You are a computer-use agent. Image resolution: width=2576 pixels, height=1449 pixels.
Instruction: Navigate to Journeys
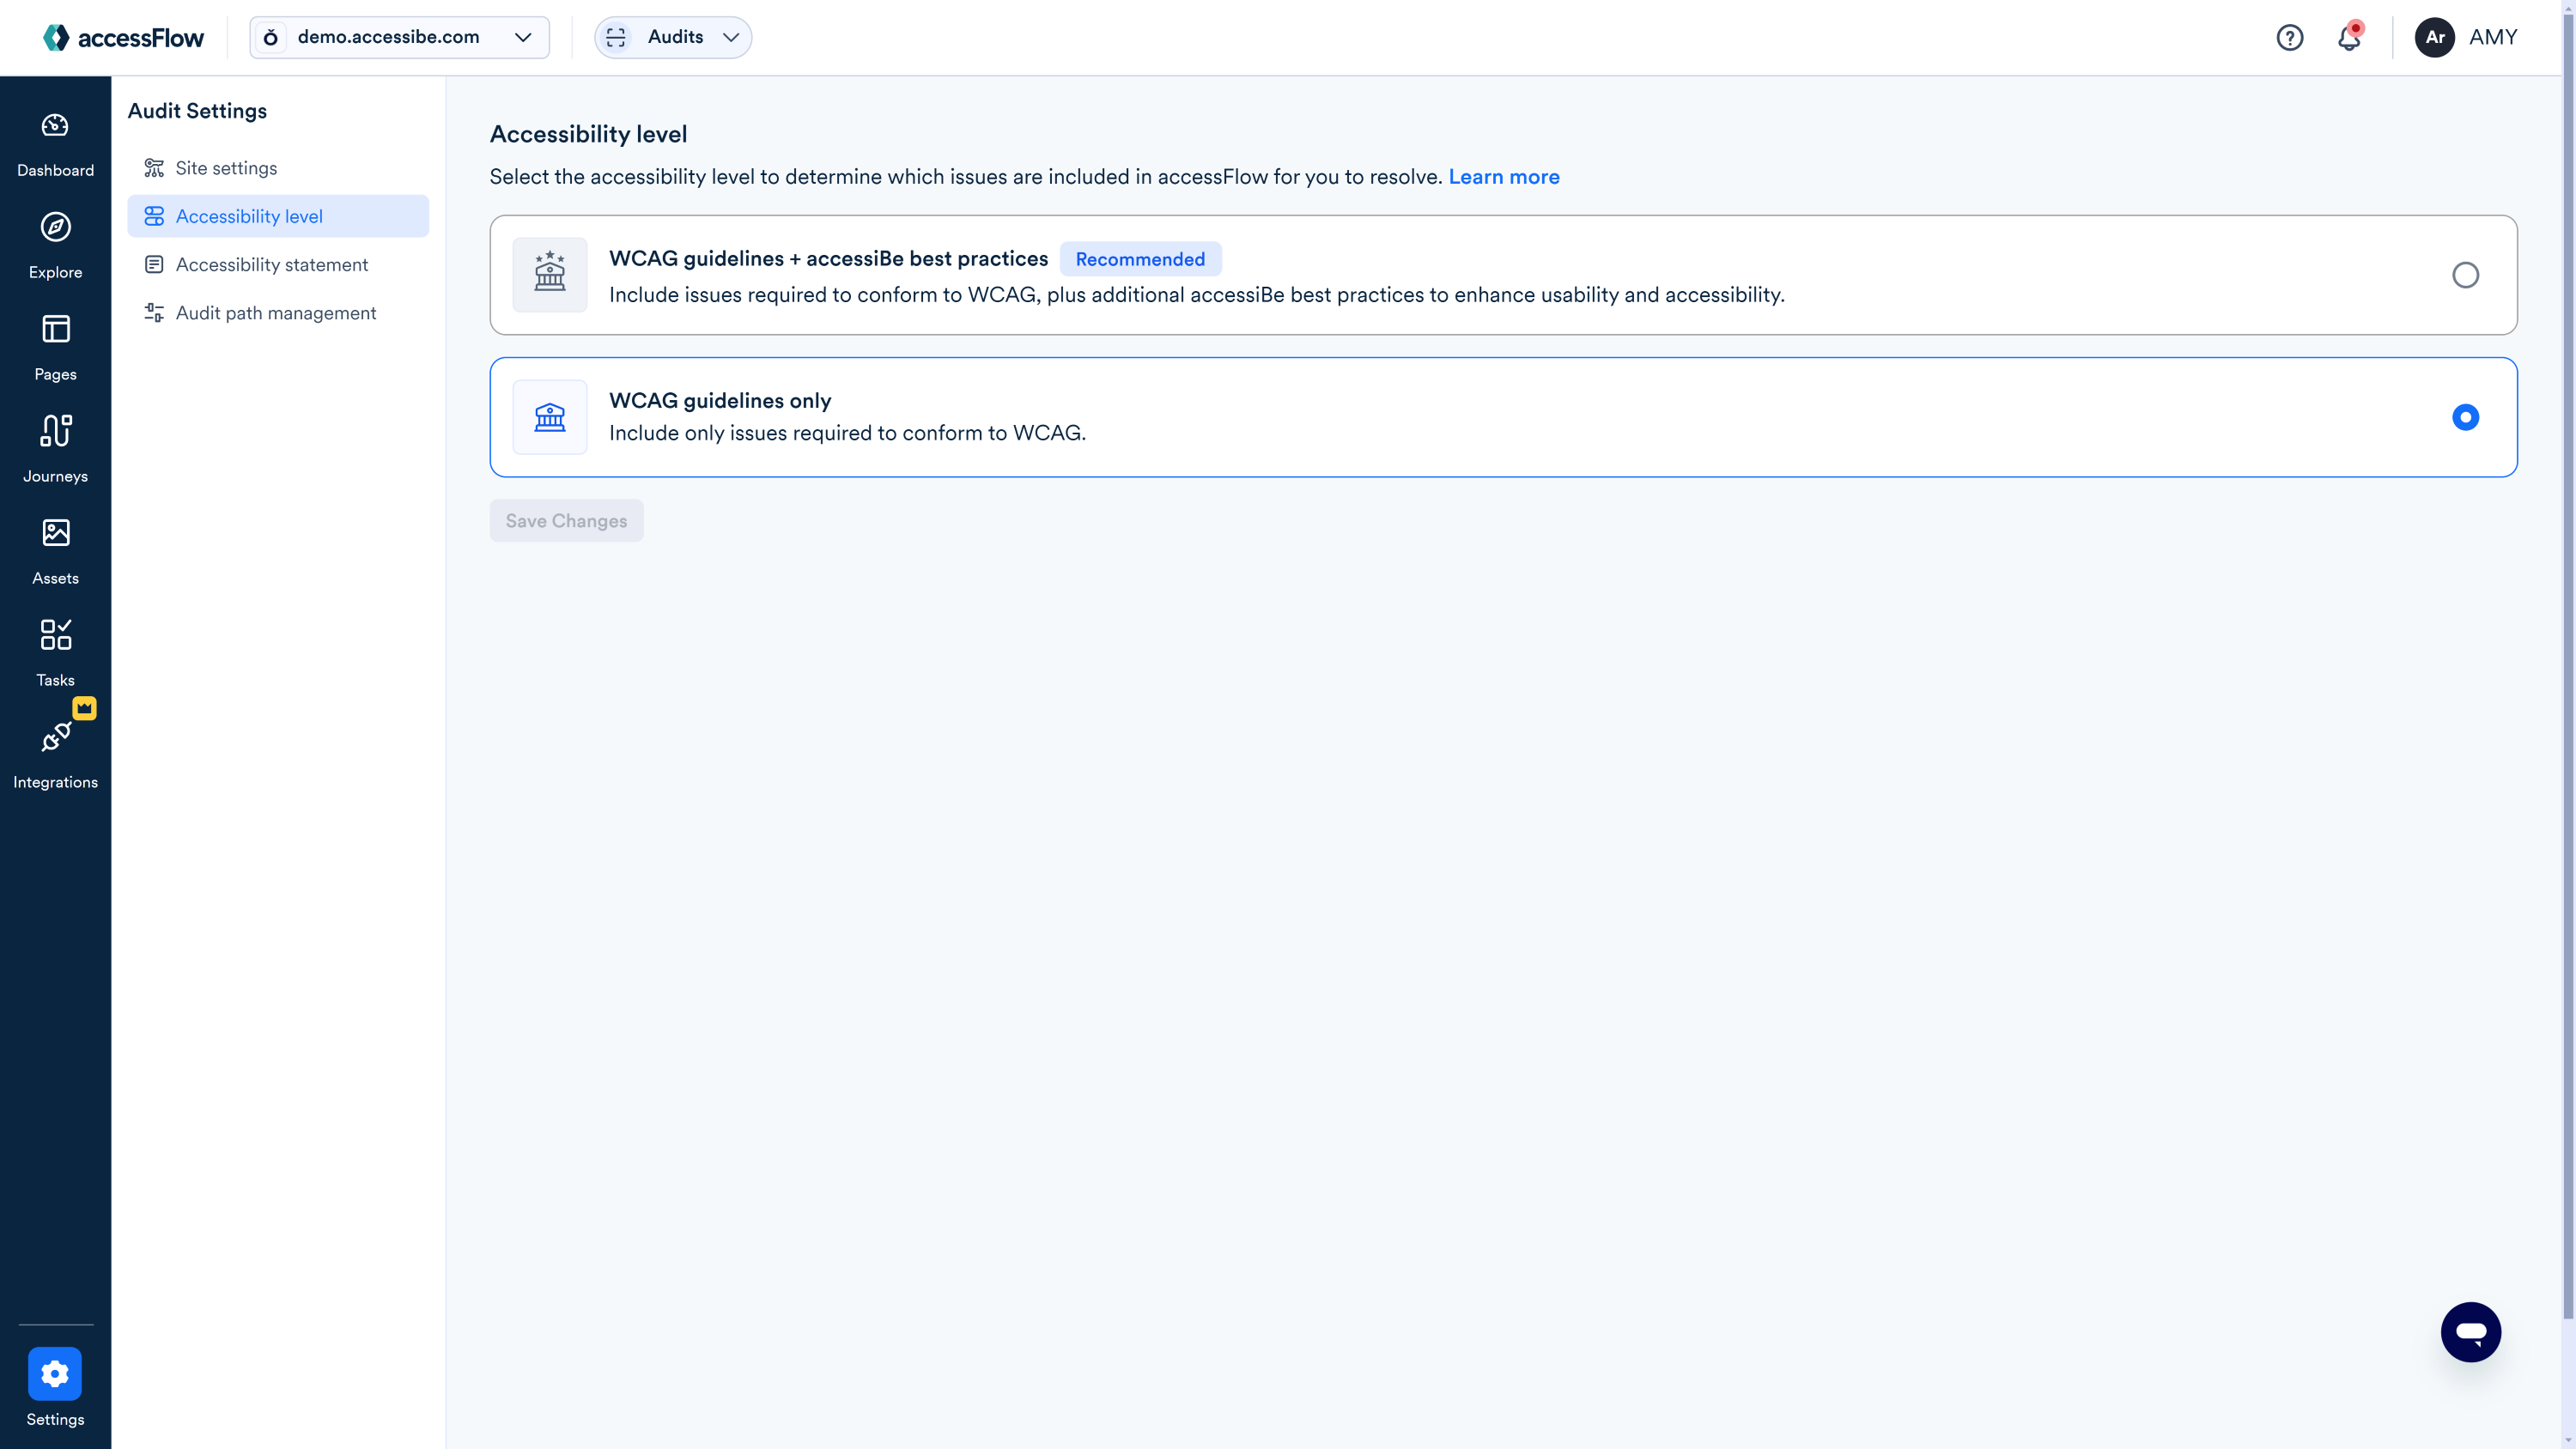pos(55,448)
